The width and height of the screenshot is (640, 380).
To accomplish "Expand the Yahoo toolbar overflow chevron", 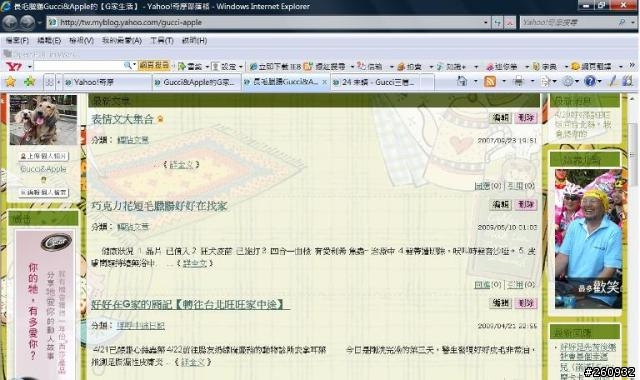I will pyautogui.click(x=632, y=66).
